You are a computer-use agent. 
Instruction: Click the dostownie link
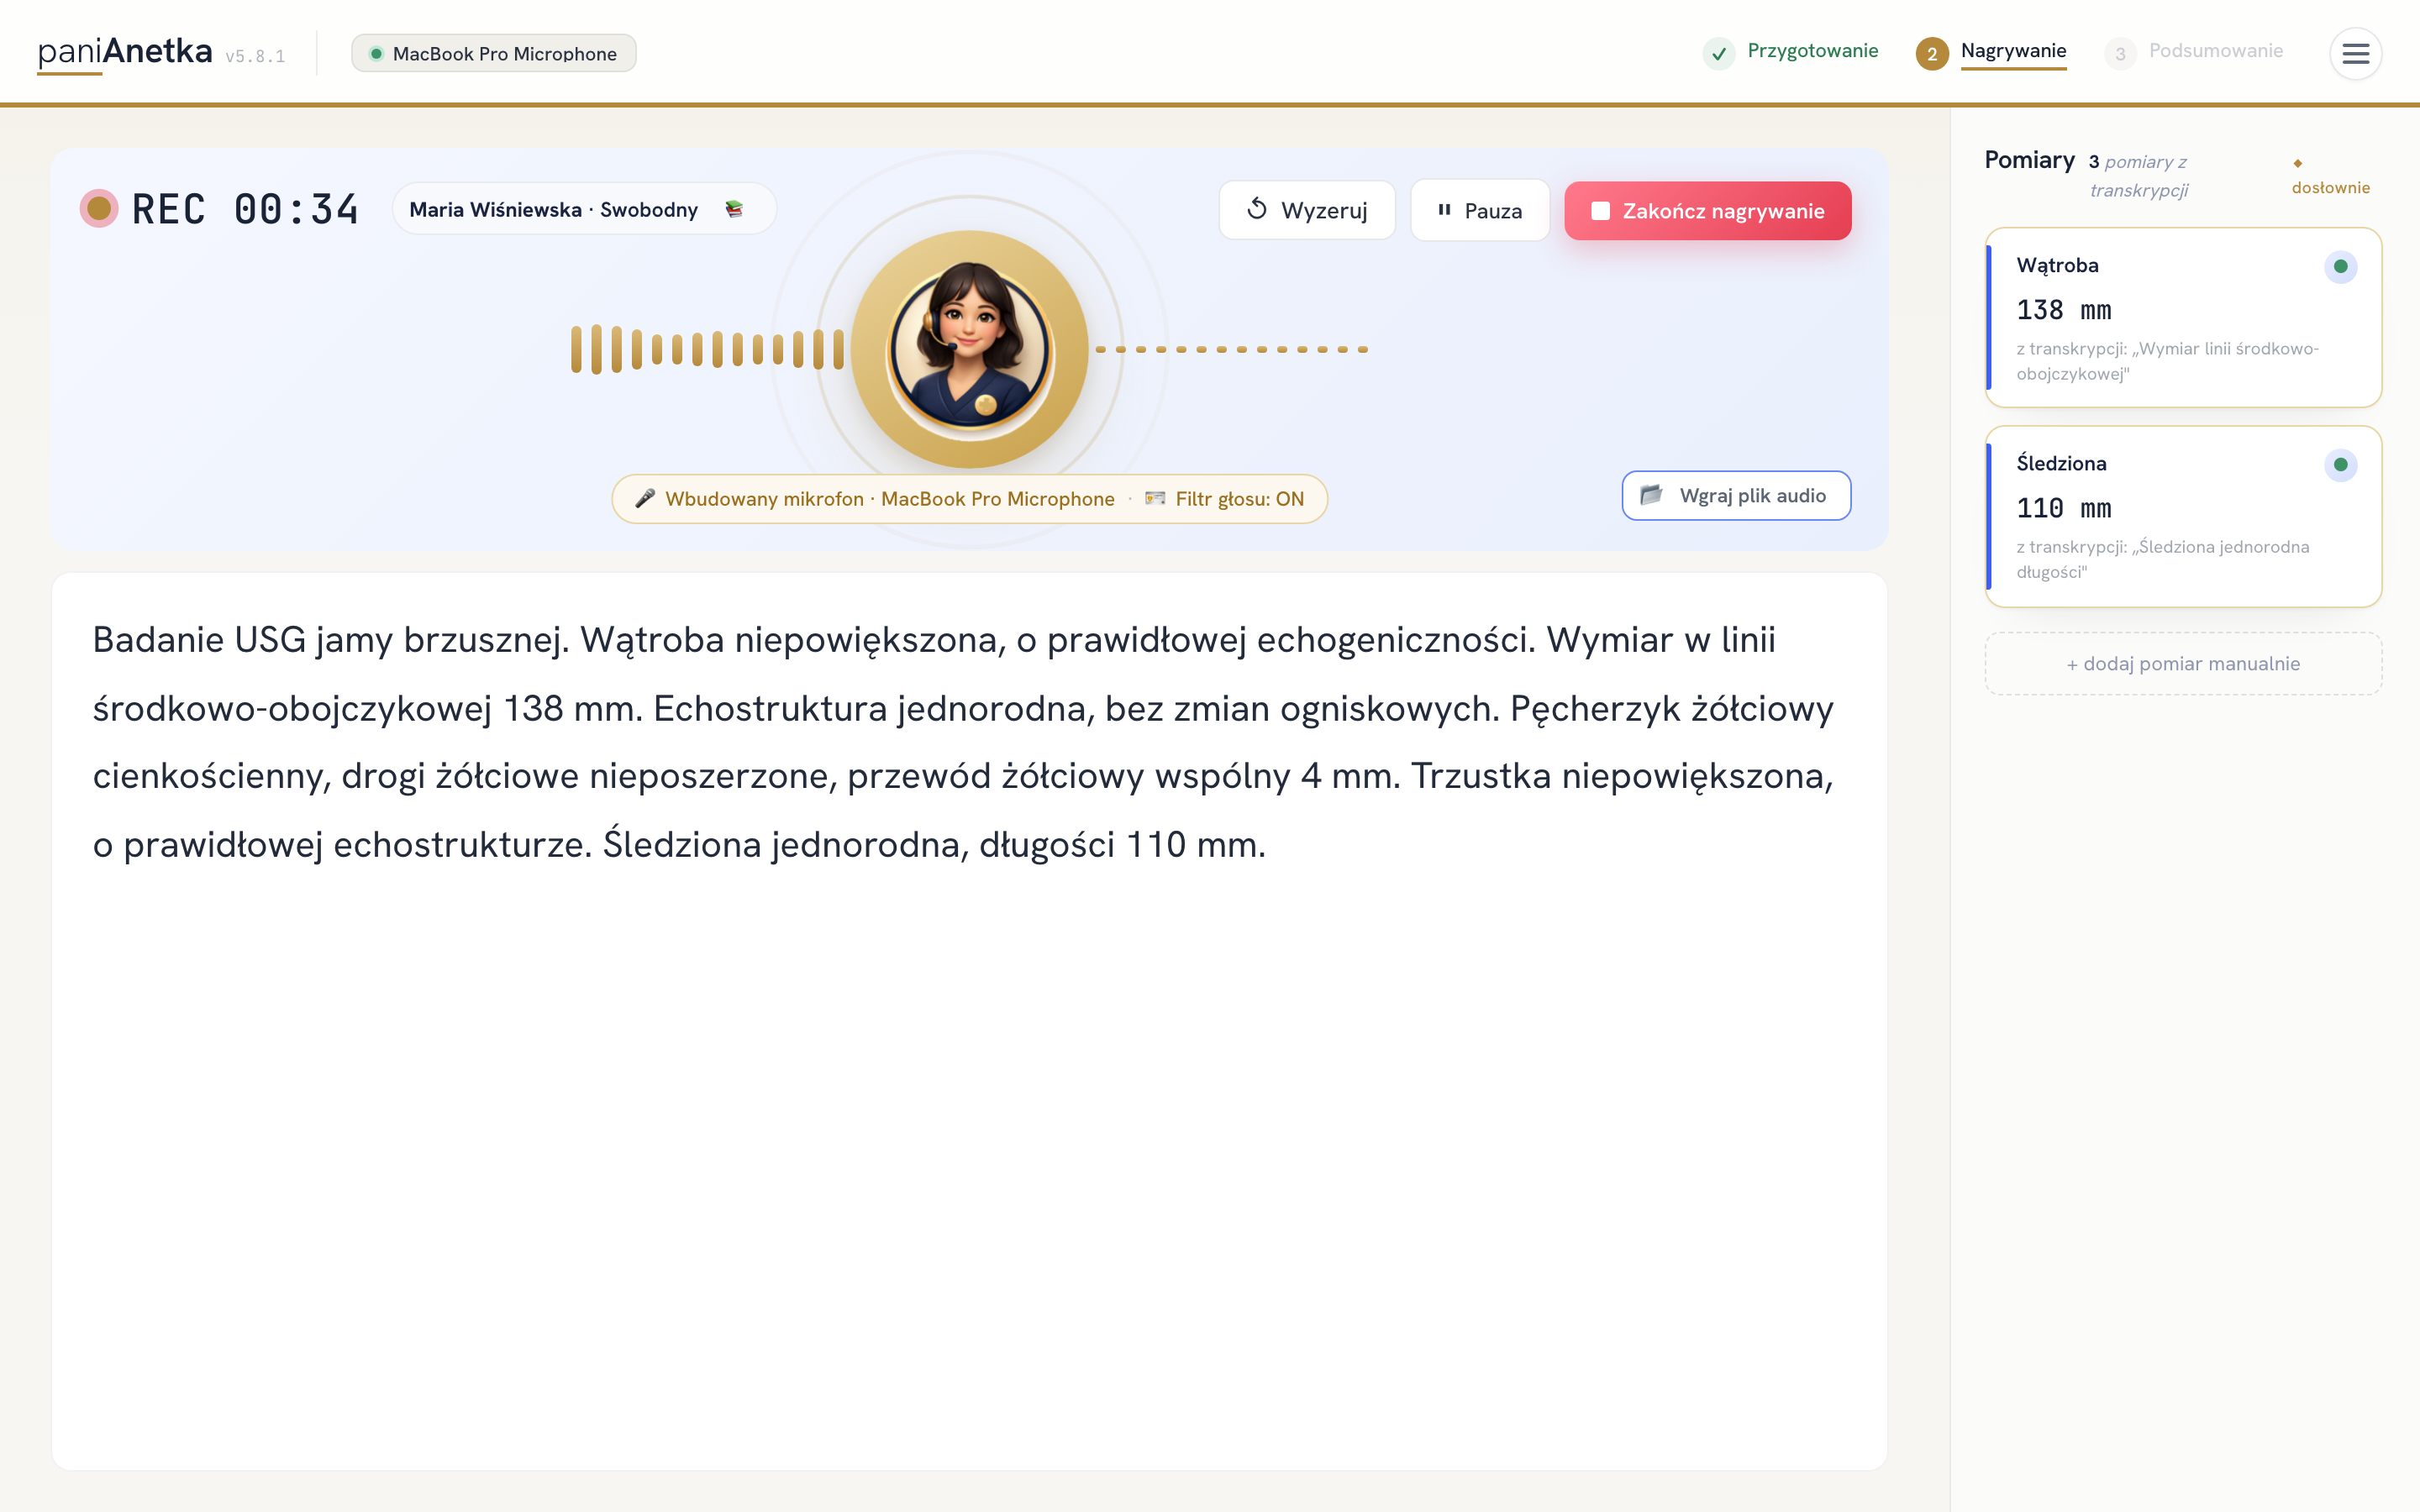(x=2330, y=187)
